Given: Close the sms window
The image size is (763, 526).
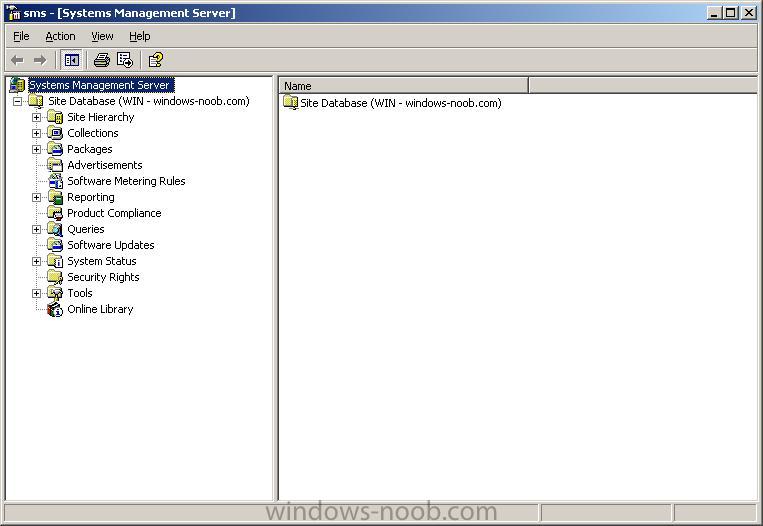Looking at the screenshot, I should (748, 13).
